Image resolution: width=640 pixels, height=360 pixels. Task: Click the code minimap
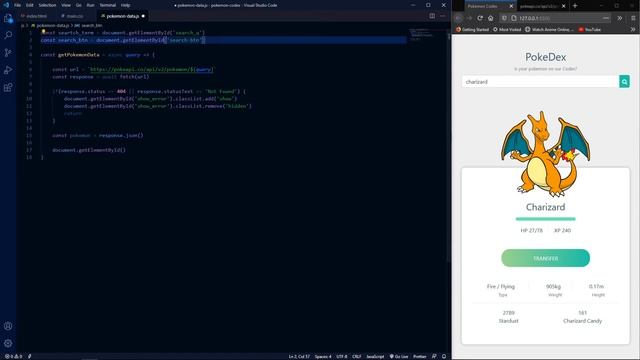click(x=427, y=35)
